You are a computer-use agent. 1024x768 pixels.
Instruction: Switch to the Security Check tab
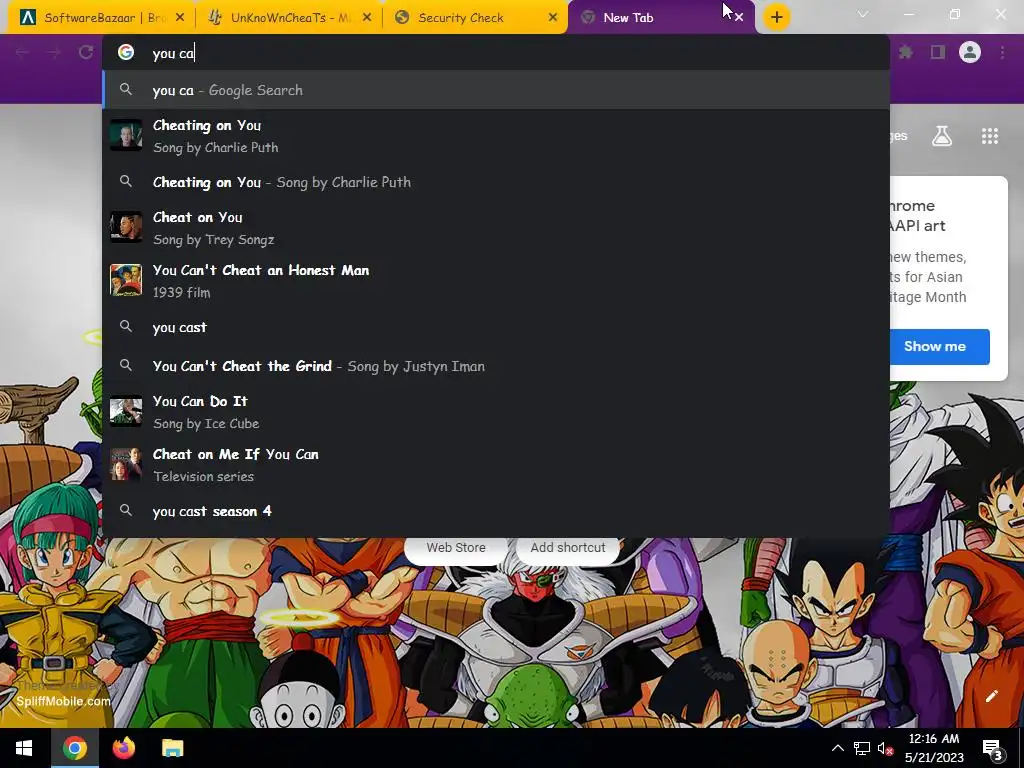[x=474, y=18]
